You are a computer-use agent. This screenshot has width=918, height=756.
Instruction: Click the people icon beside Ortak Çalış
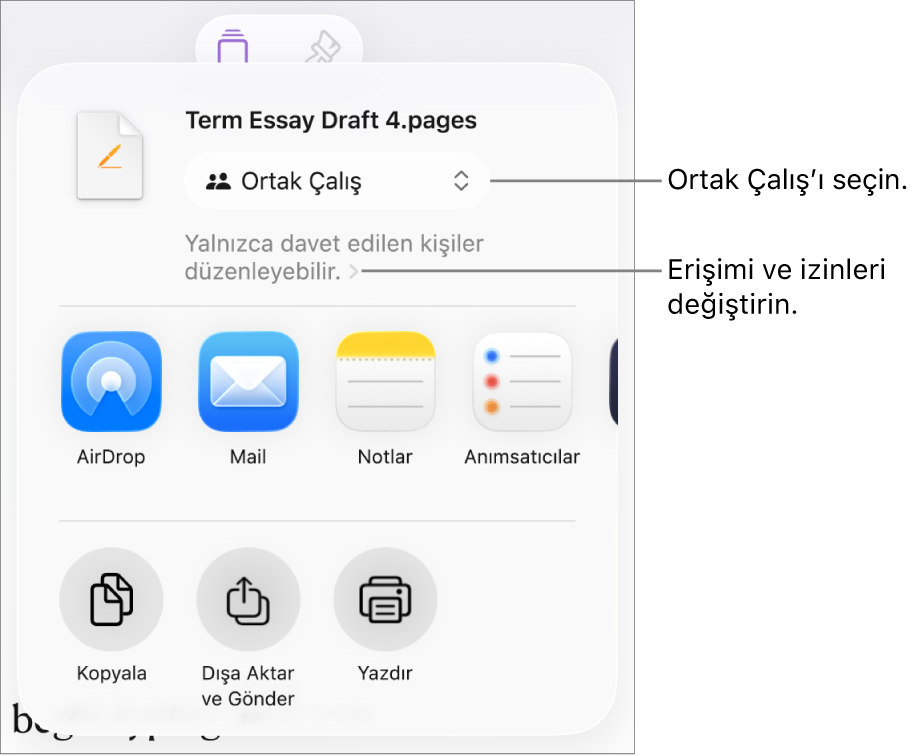click(218, 182)
